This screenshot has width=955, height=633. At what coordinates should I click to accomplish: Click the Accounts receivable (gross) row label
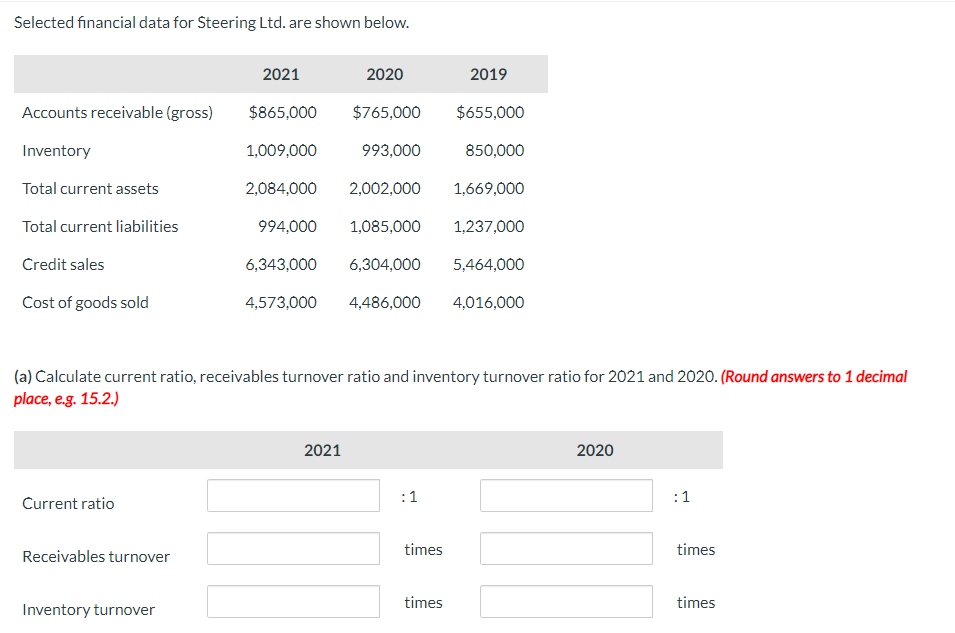coord(117,112)
